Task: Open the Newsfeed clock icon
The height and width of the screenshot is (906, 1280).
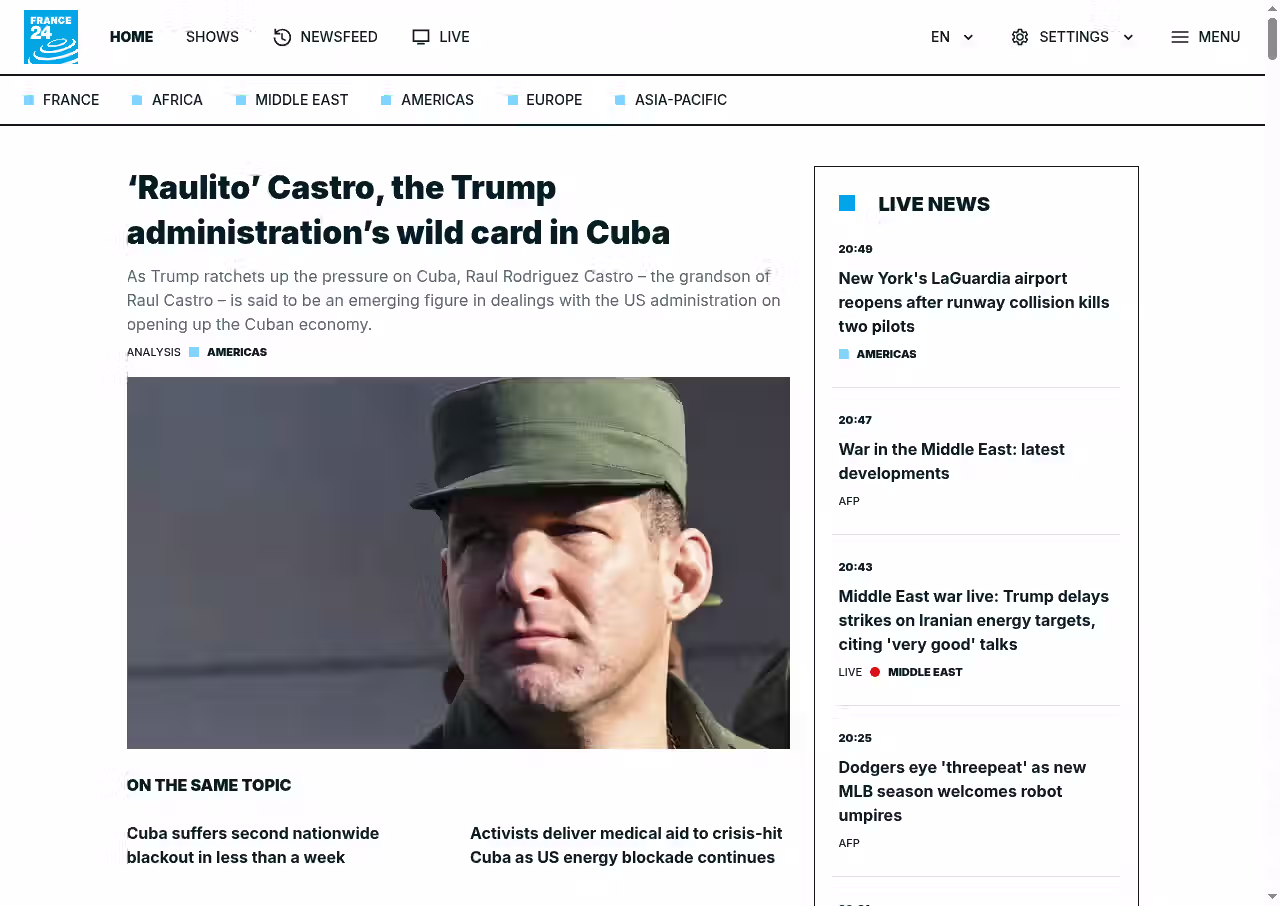Action: coord(282,37)
